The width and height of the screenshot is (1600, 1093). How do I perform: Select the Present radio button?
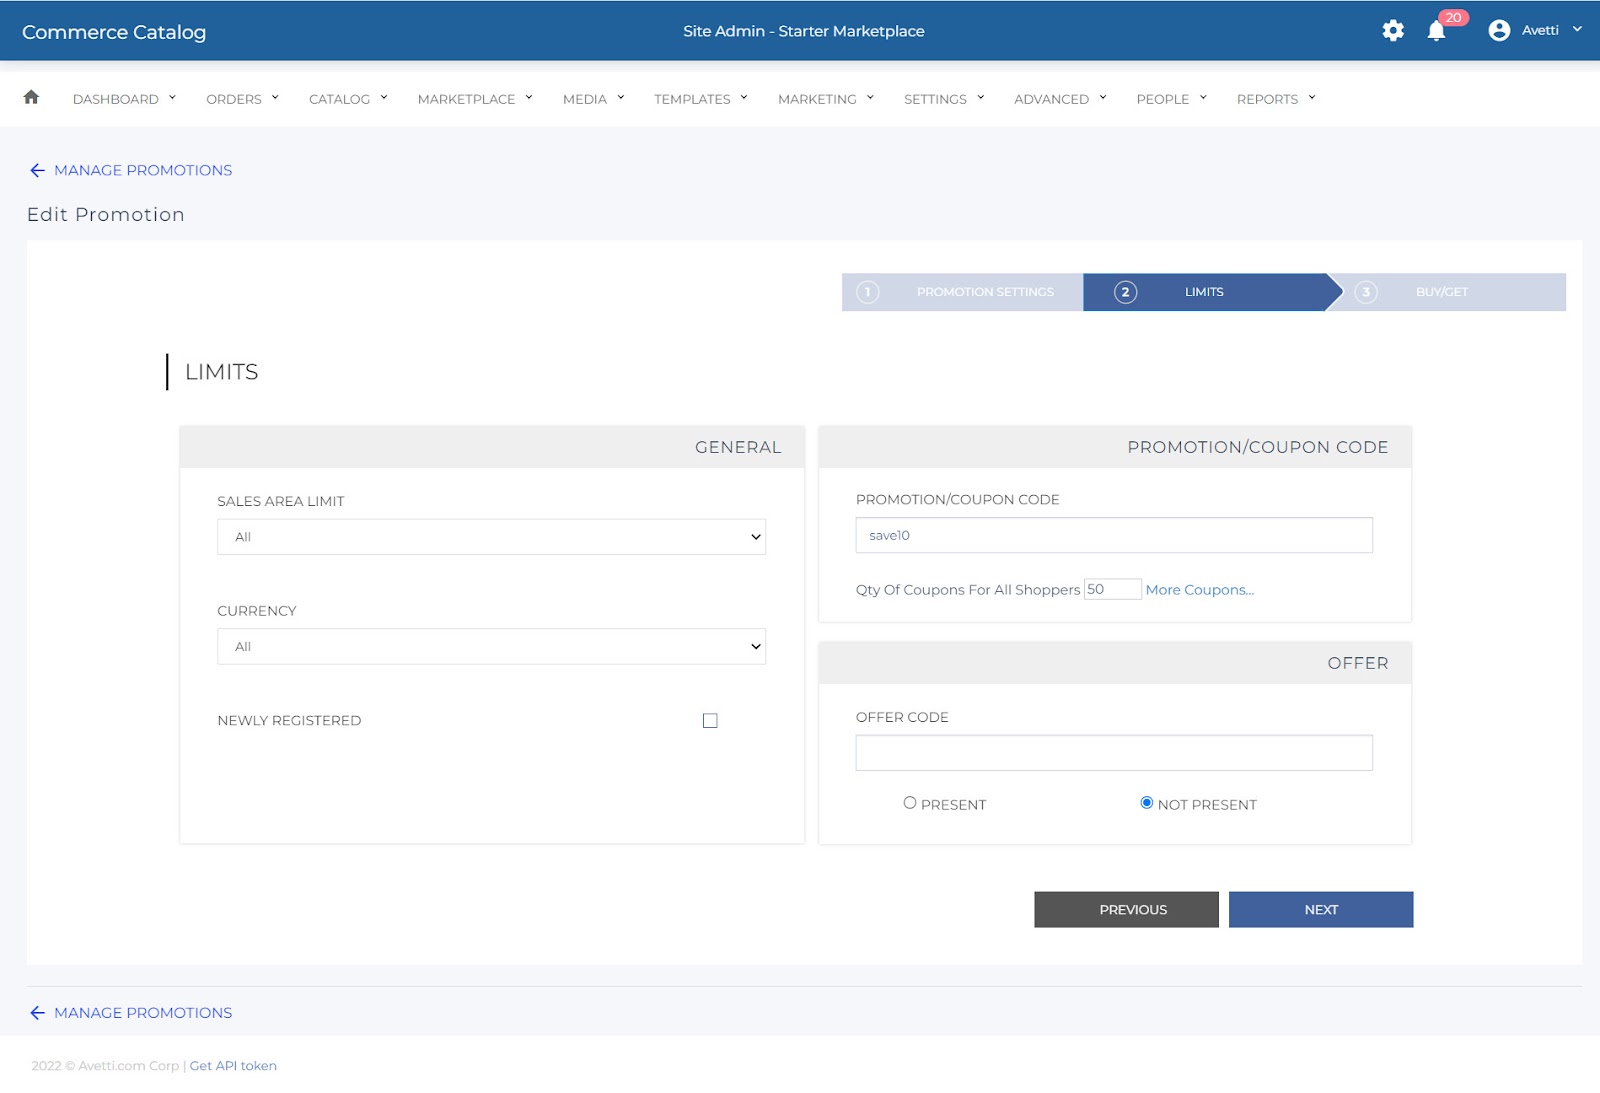point(910,803)
